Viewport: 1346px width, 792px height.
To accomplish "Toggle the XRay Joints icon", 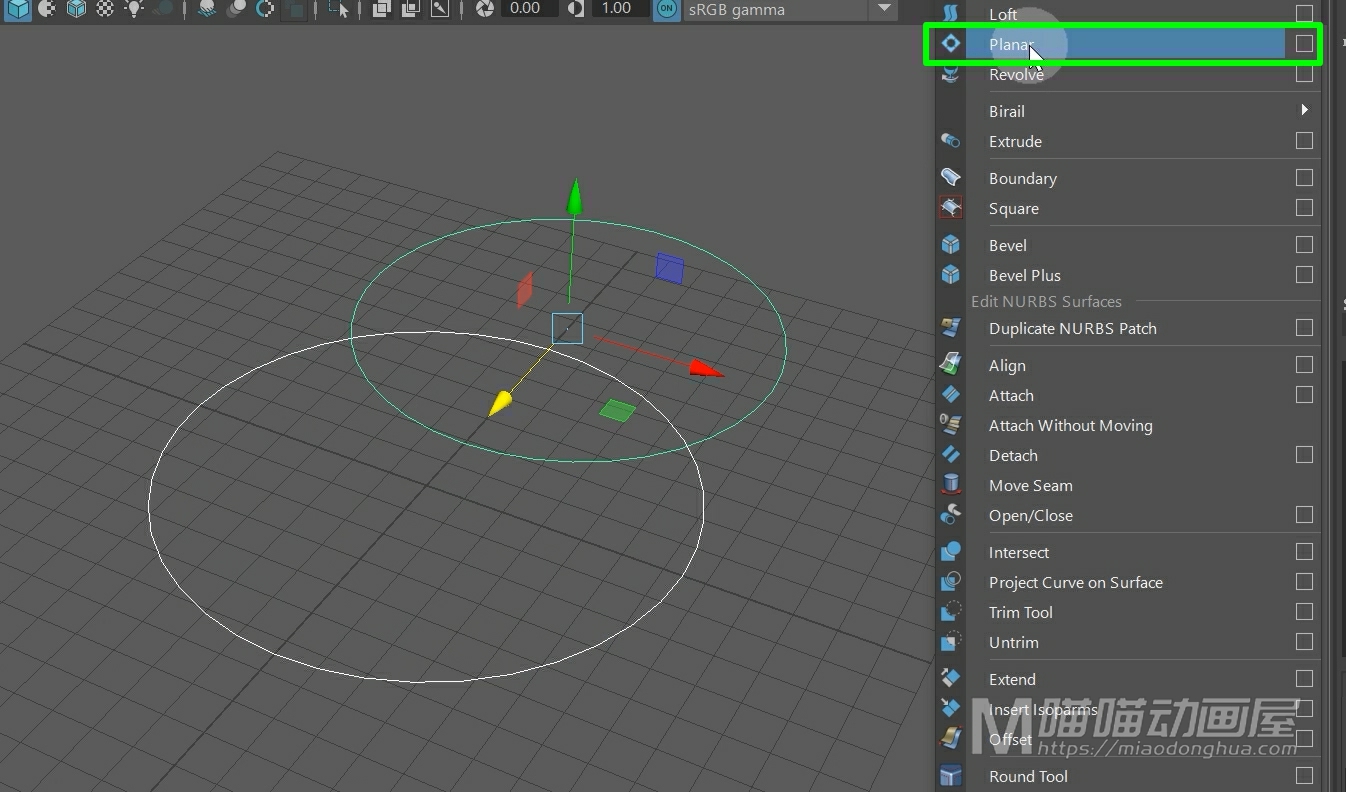I will 440,9.
